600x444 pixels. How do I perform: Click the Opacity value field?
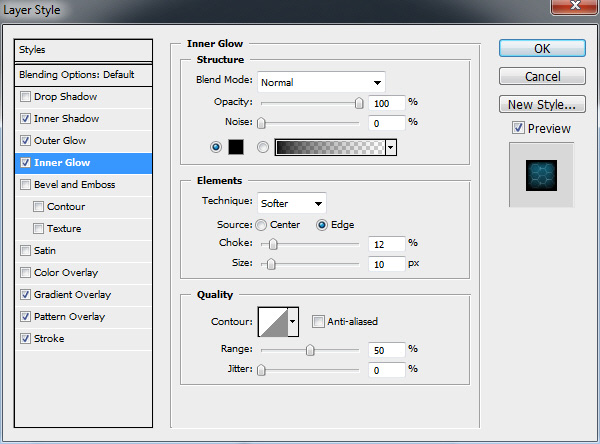coord(386,103)
